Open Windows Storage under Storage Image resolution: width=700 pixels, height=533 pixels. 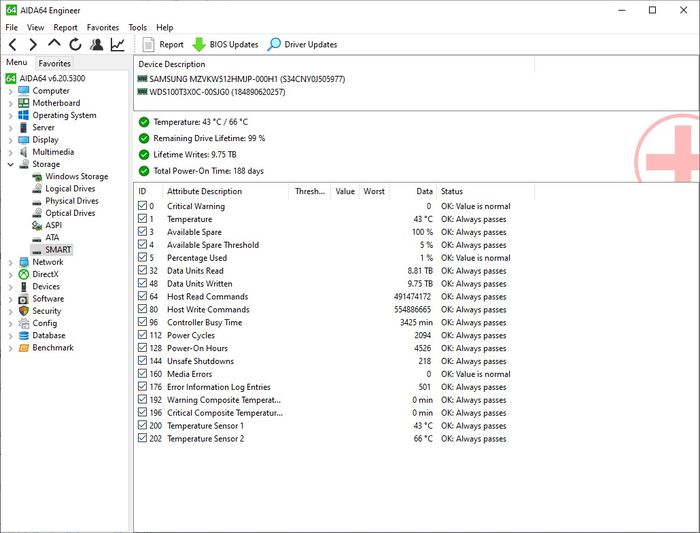click(77, 176)
